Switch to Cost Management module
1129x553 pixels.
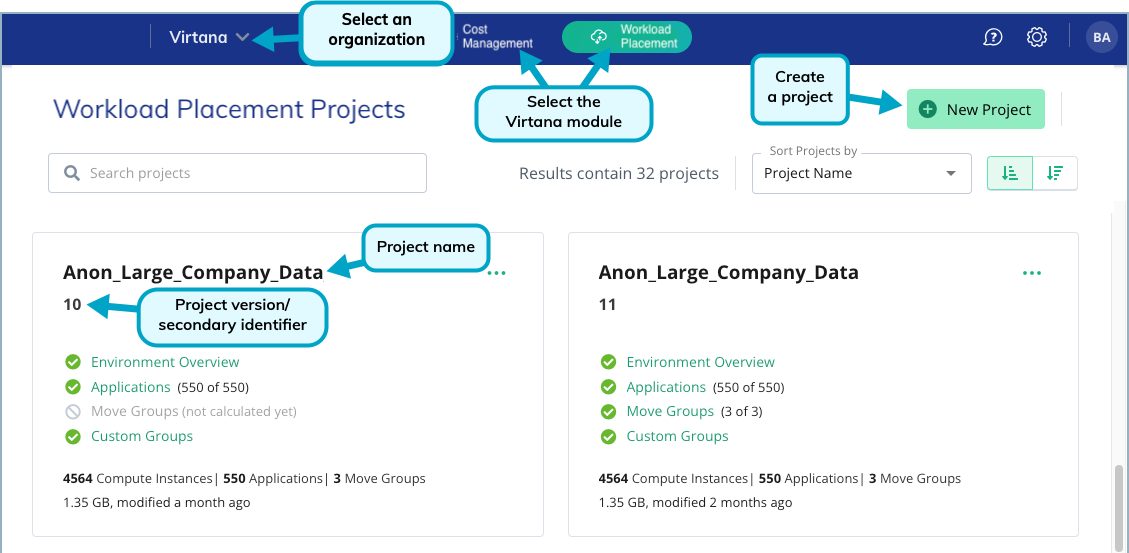pos(498,37)
